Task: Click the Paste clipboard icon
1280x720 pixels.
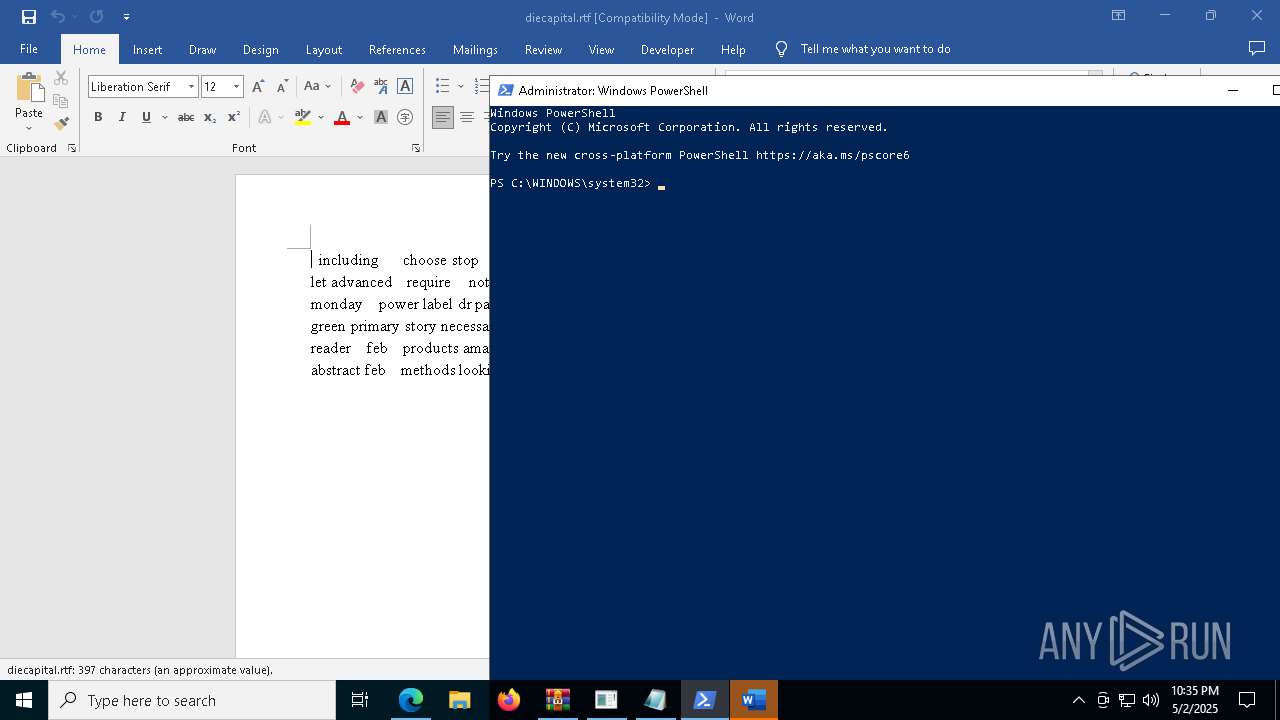Action: 29,88
